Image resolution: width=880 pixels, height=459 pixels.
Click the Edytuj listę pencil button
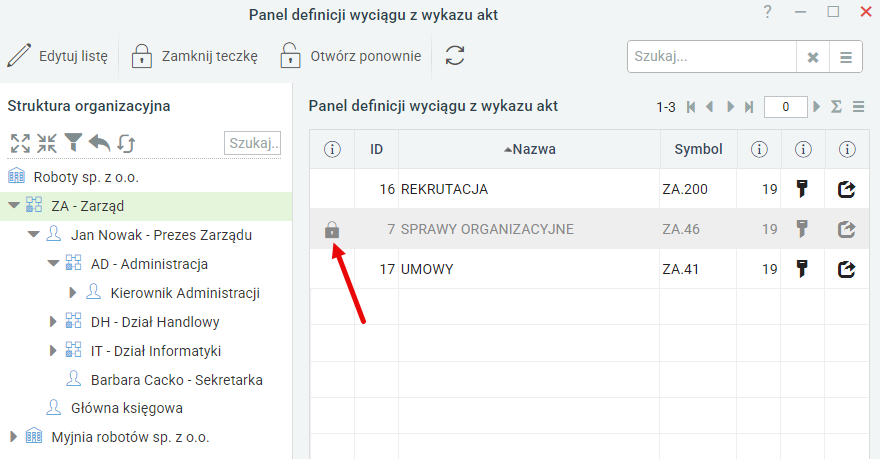[x=58, y=56]
